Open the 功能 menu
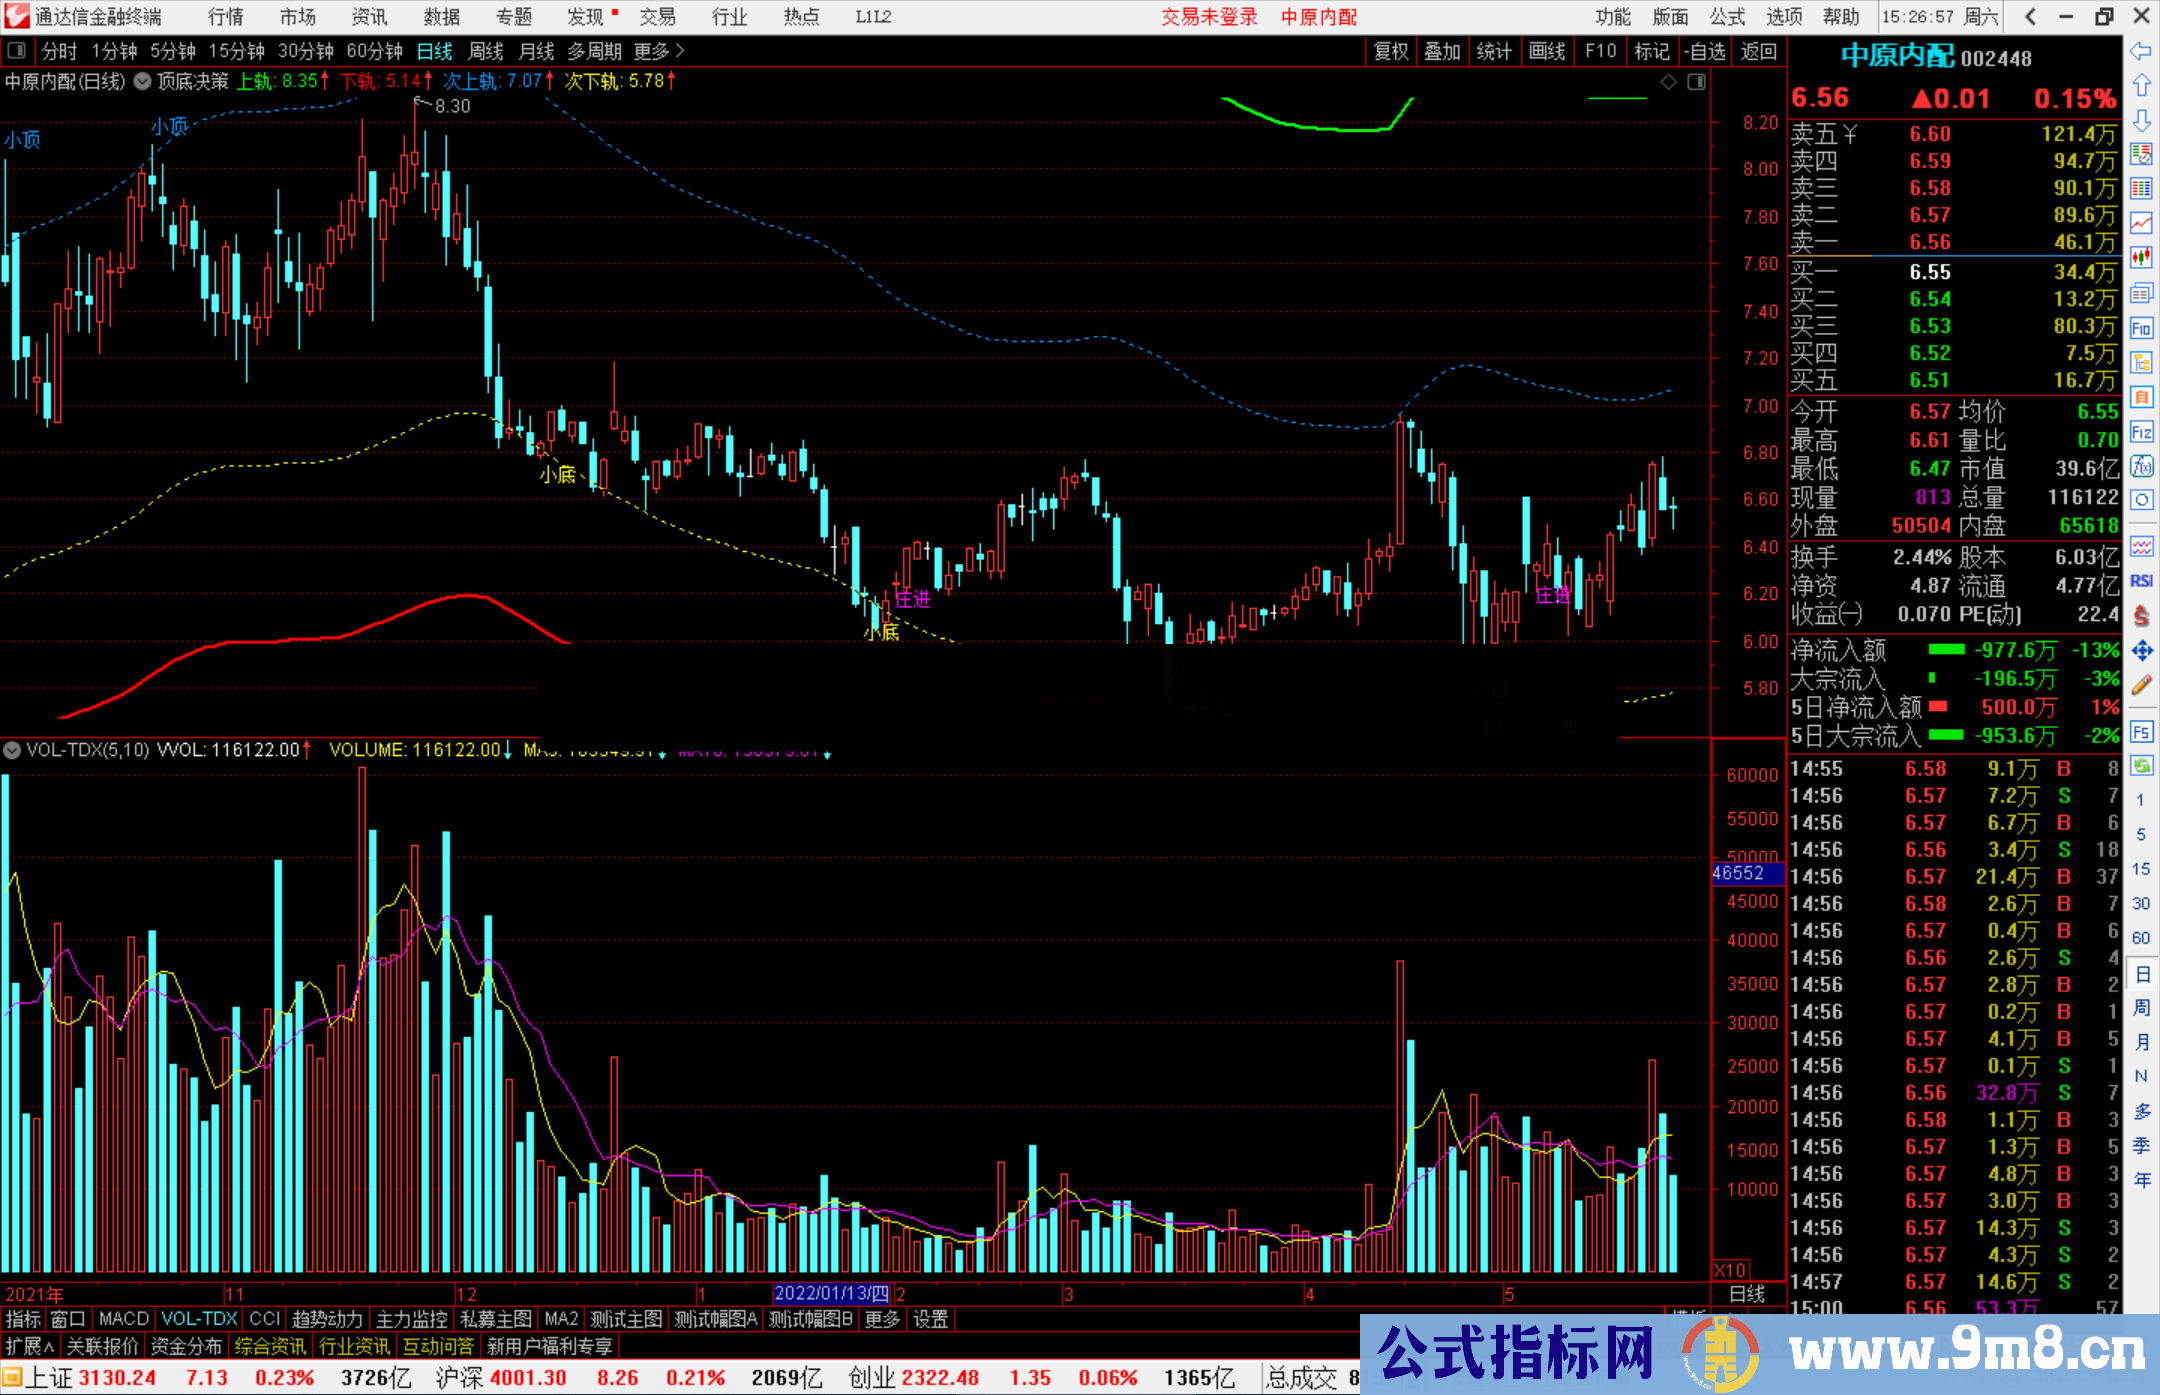Image resolution: width=2160 pixels, height=1395 pixels. [1613, 17]
